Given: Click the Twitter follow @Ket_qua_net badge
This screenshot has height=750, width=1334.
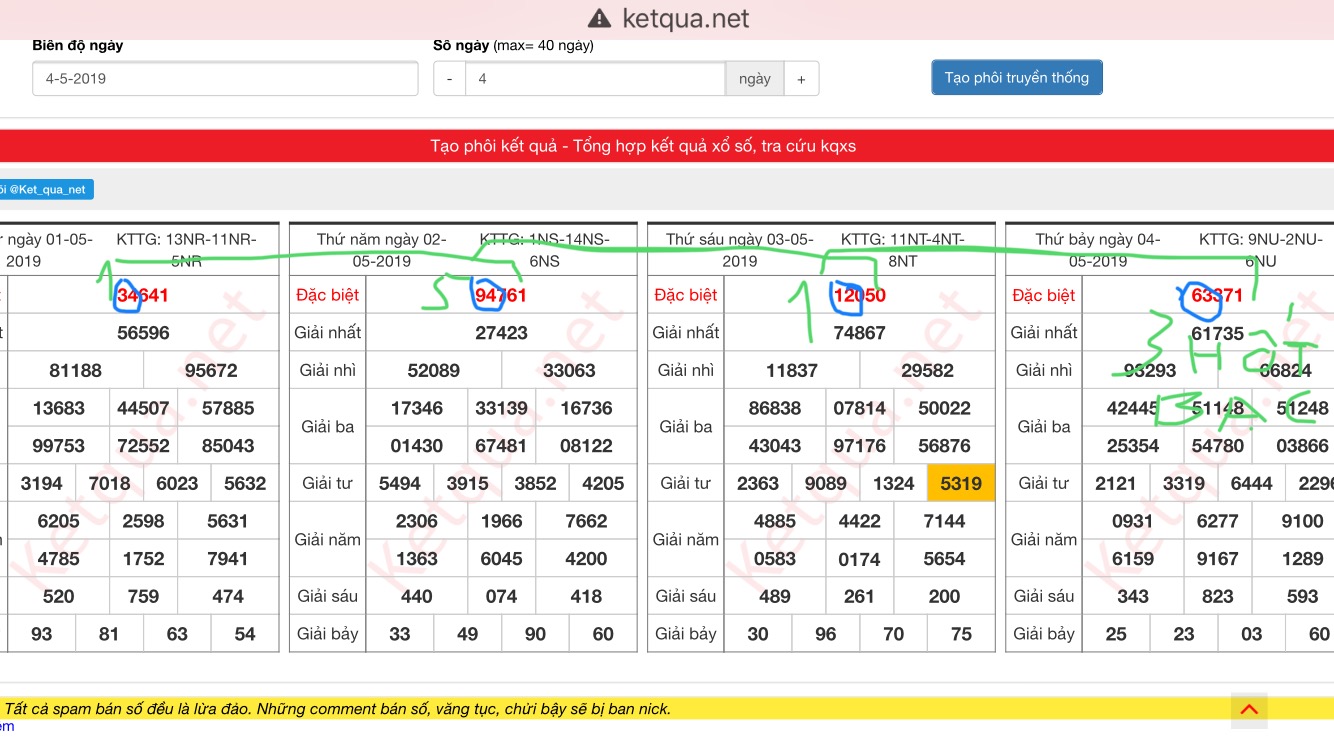Looking at the screenshot, I should (46, 190).
